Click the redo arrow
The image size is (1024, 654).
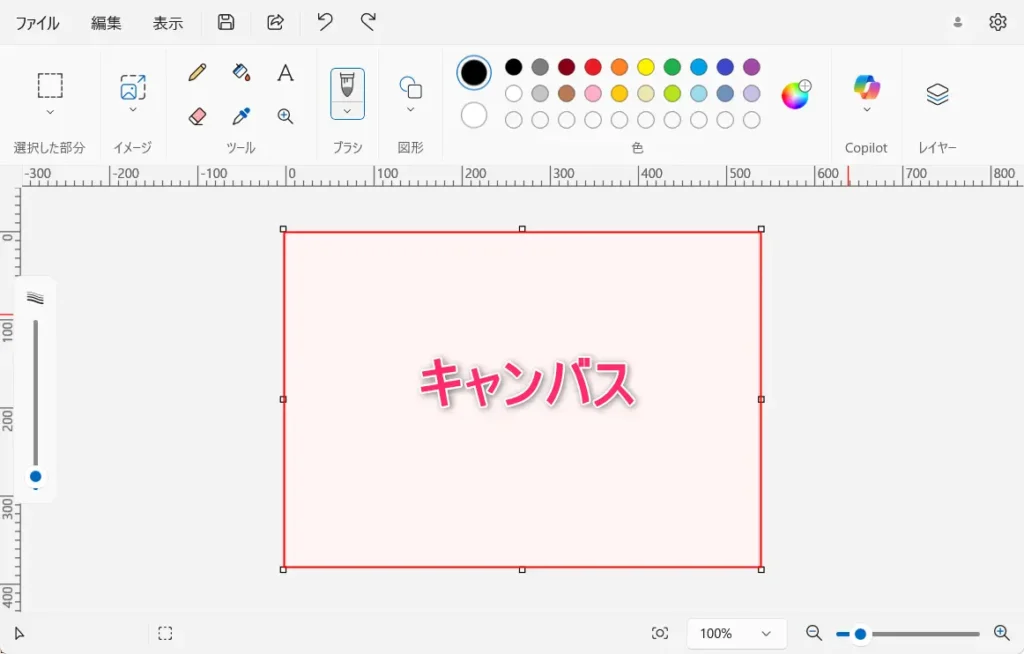coord(368,22)
